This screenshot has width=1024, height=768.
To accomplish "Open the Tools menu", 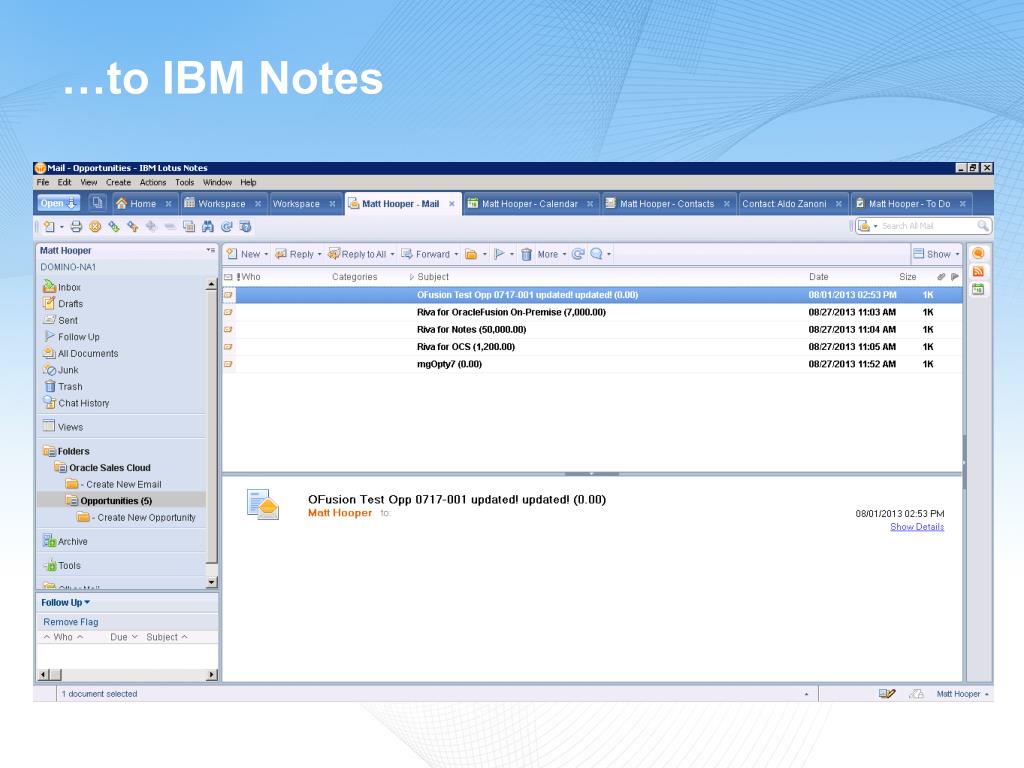I will 185,183.
